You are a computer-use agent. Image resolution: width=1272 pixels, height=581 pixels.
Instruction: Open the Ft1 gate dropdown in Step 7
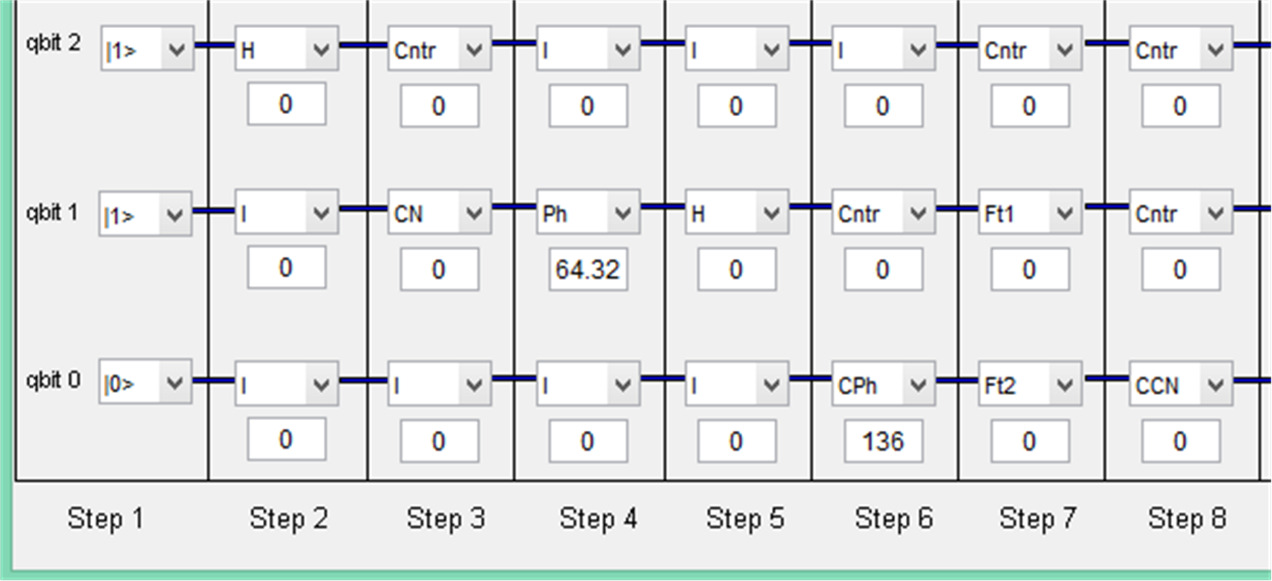pos(1029,214)
